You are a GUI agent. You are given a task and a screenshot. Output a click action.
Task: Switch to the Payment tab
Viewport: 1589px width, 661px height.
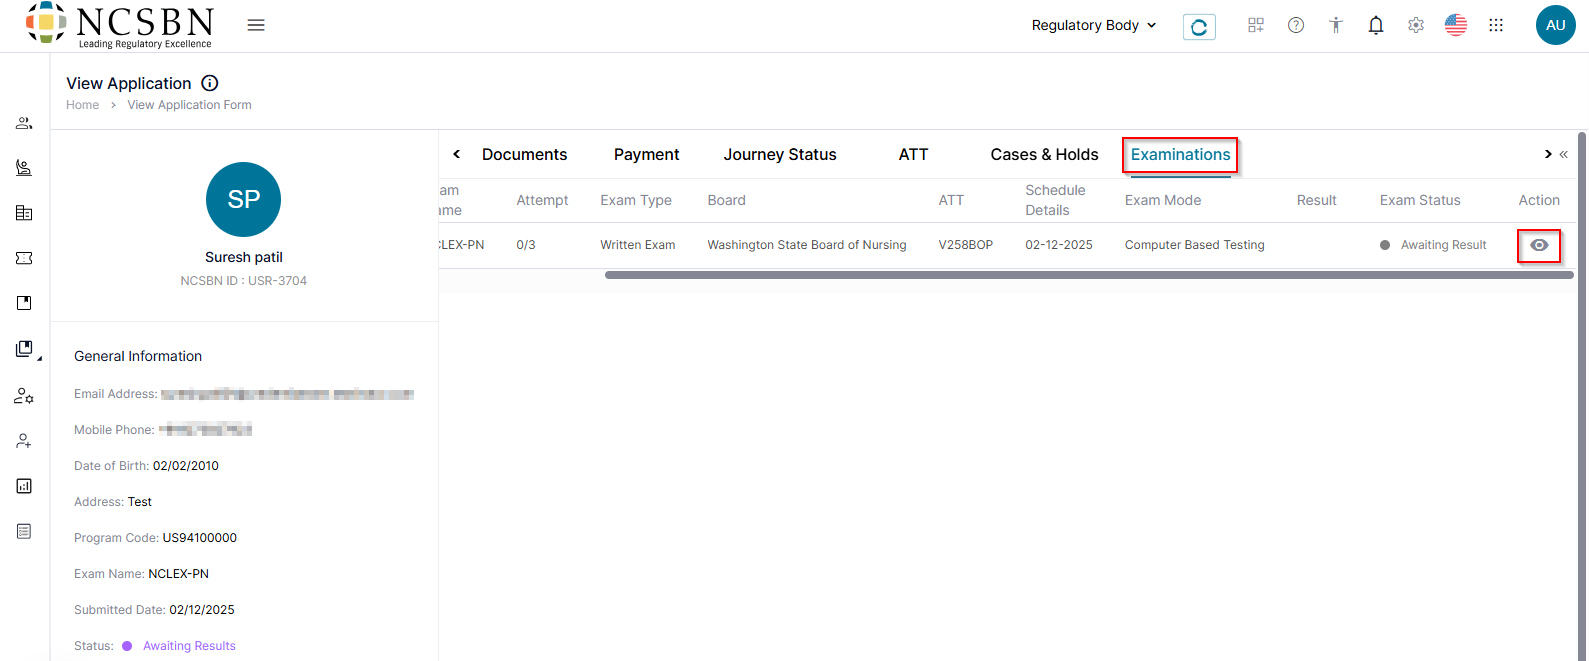(646, 154)
